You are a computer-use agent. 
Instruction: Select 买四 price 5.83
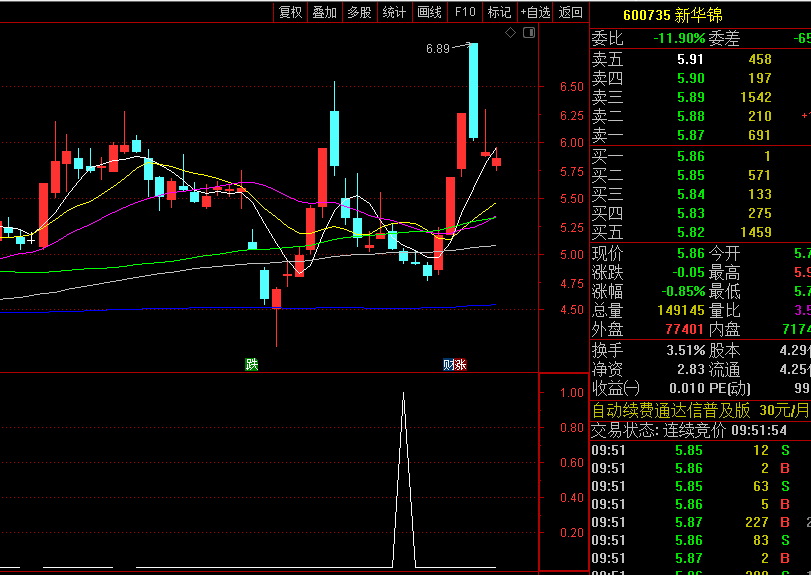[690, 213]
